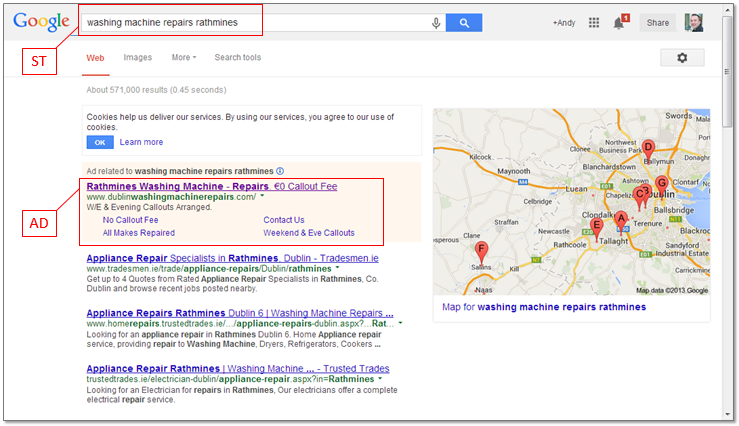Click the No Callout Fee sitelink
The width and height of the screenshot is (739, 426).
click(130, 220)
